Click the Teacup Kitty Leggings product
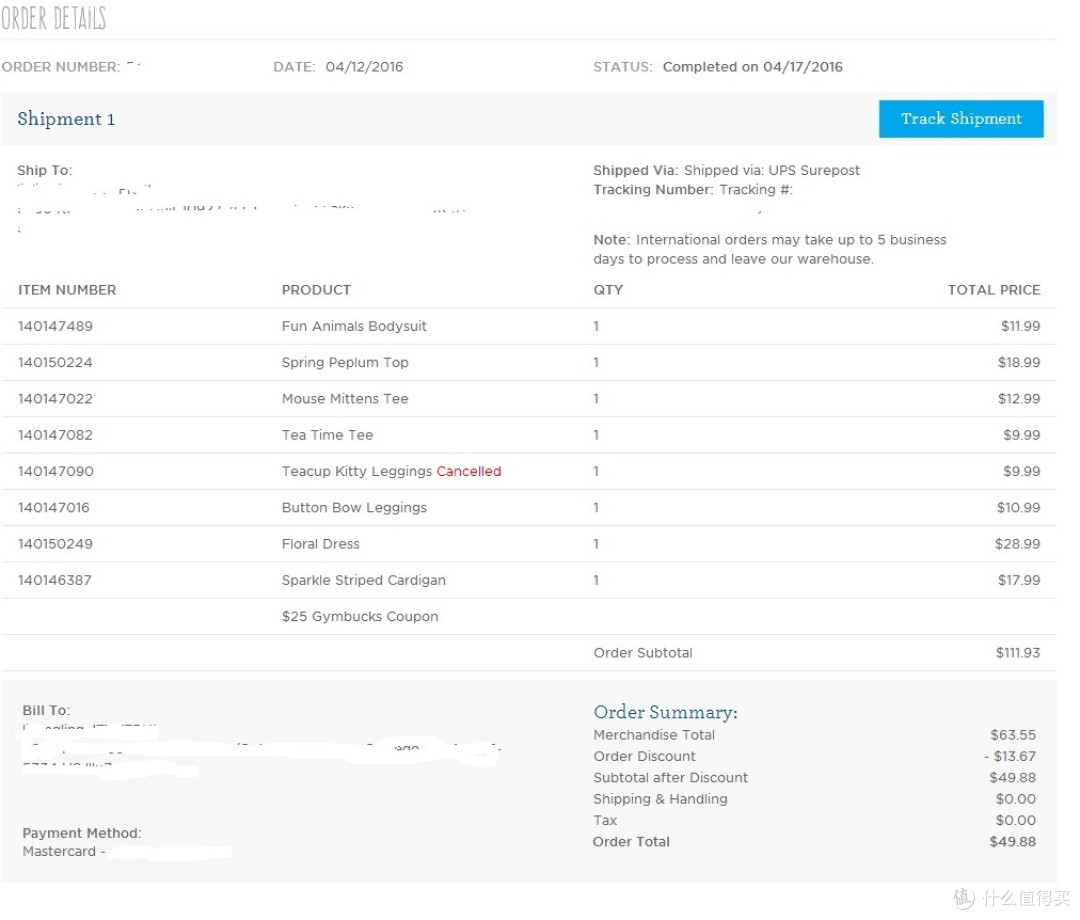Viewport: 1080px width, 920px height. click(357, 472)
